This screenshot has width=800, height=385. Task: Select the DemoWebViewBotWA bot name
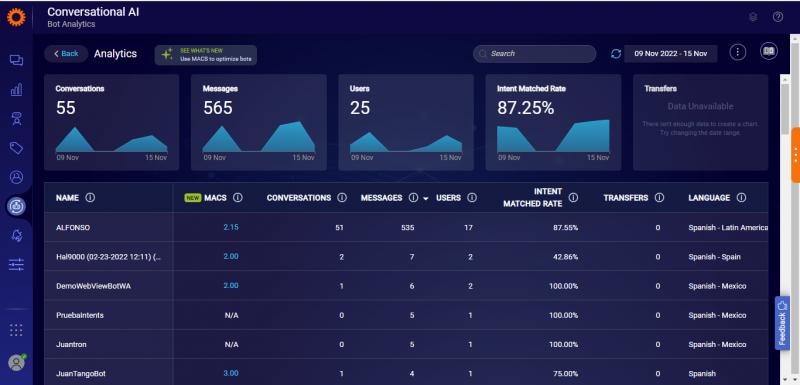click(93, 286)
